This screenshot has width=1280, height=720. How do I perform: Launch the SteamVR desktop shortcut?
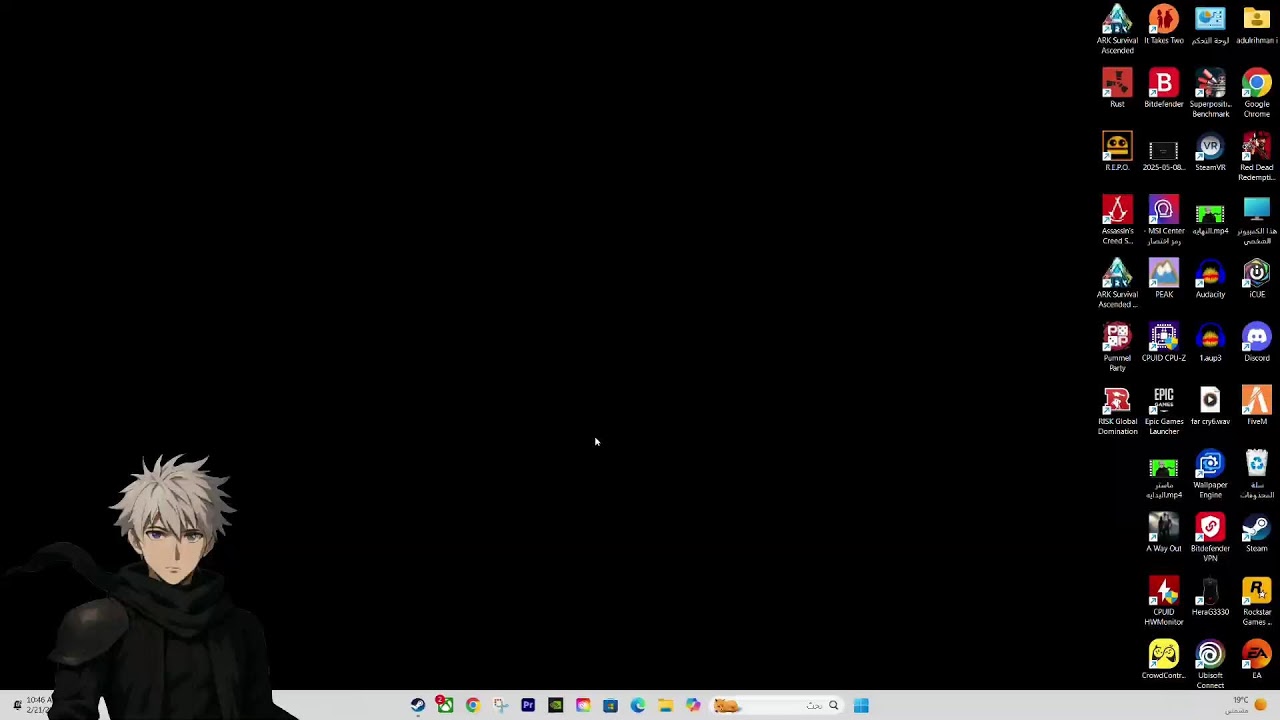(x=1210, y=152)
